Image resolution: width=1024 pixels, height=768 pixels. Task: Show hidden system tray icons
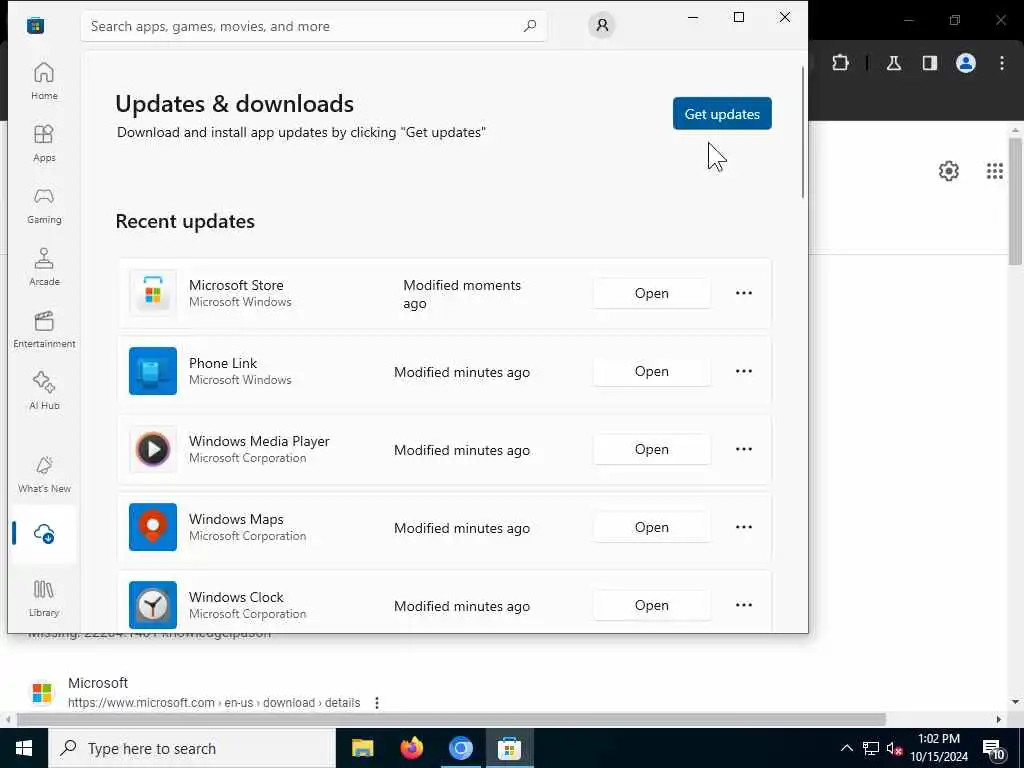point(846,748)
